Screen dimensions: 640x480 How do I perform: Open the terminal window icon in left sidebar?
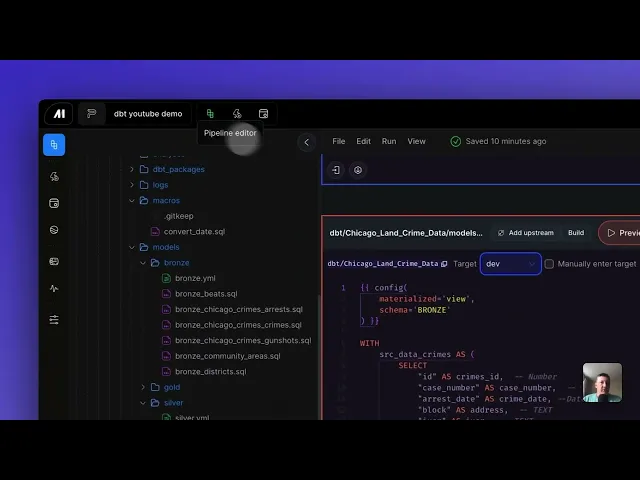(54, 203)
